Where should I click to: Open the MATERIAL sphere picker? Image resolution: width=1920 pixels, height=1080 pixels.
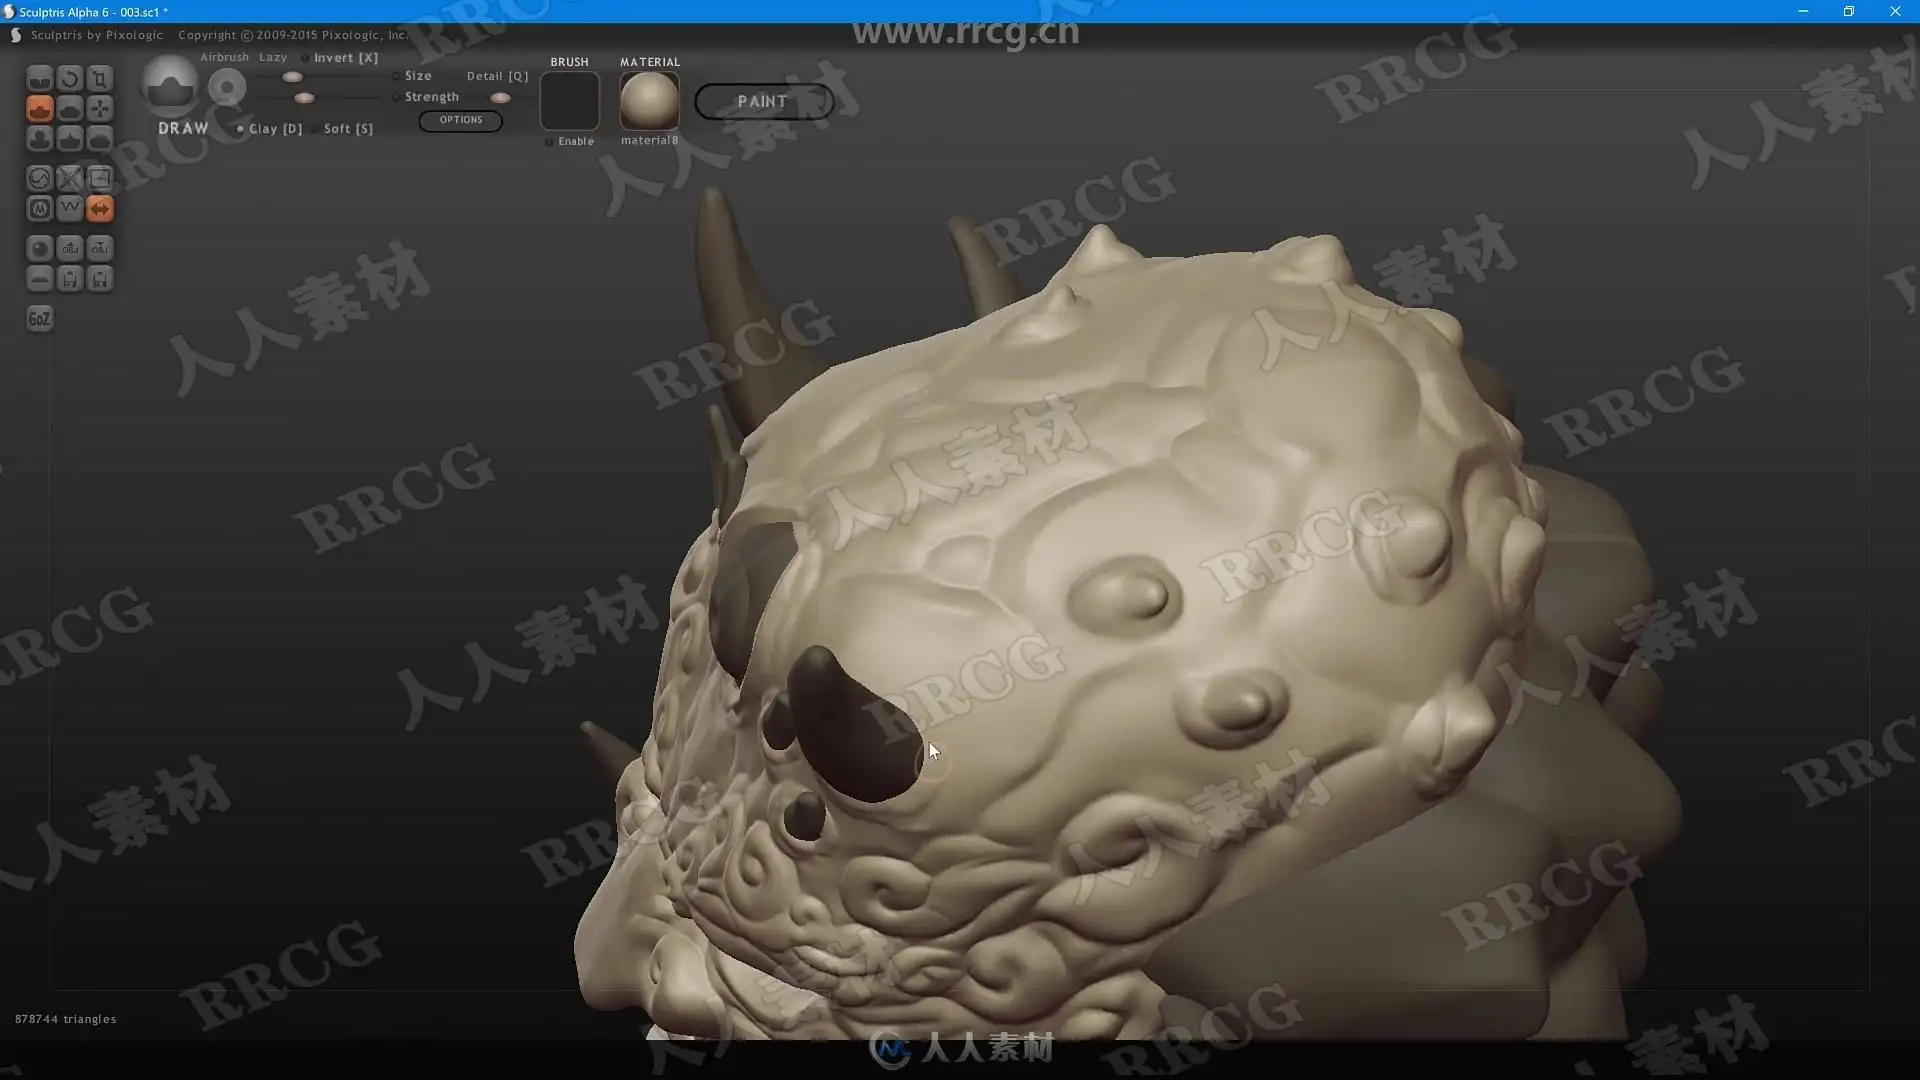pos(650,101)
